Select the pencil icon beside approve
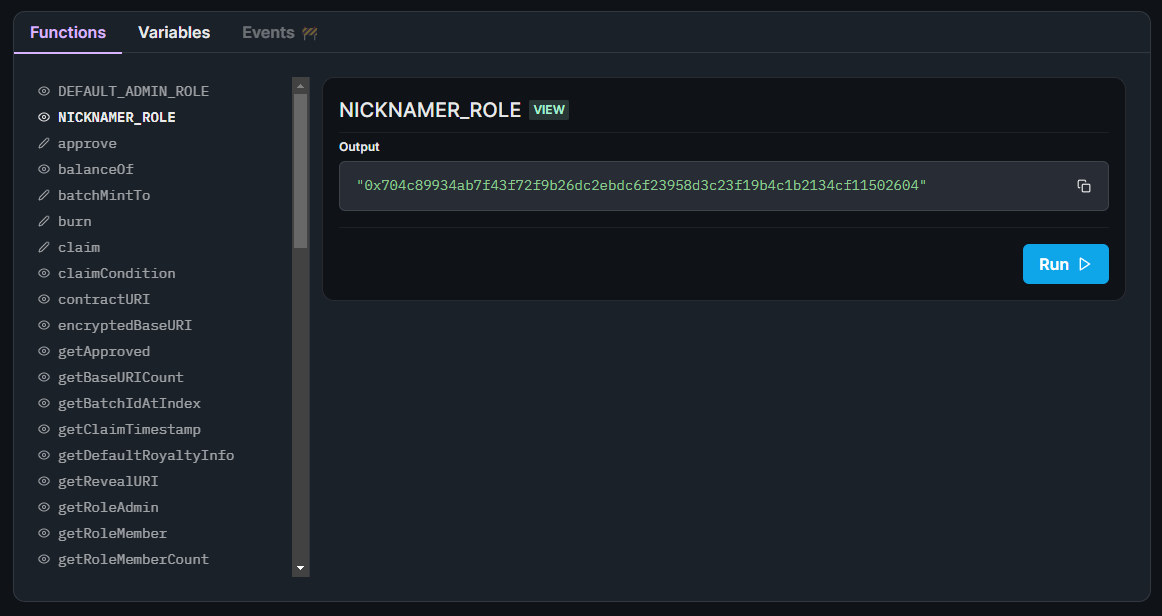 pos(42,143)
